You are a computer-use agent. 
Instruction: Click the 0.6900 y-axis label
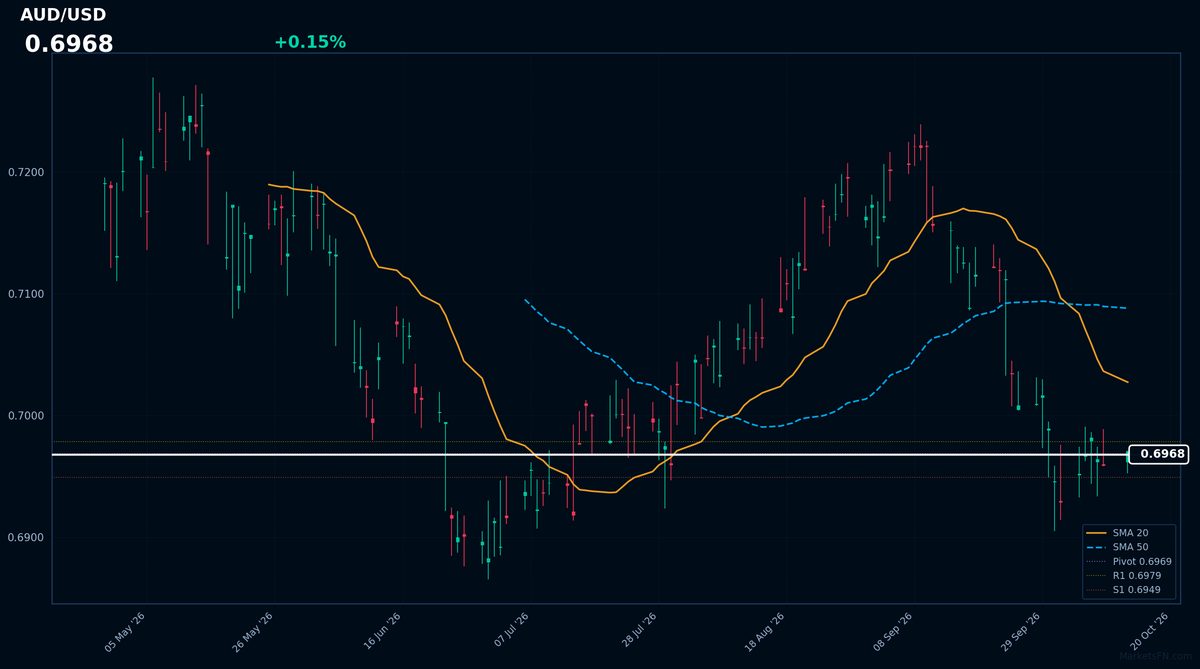pyautogui.click(x=27, y=538)
